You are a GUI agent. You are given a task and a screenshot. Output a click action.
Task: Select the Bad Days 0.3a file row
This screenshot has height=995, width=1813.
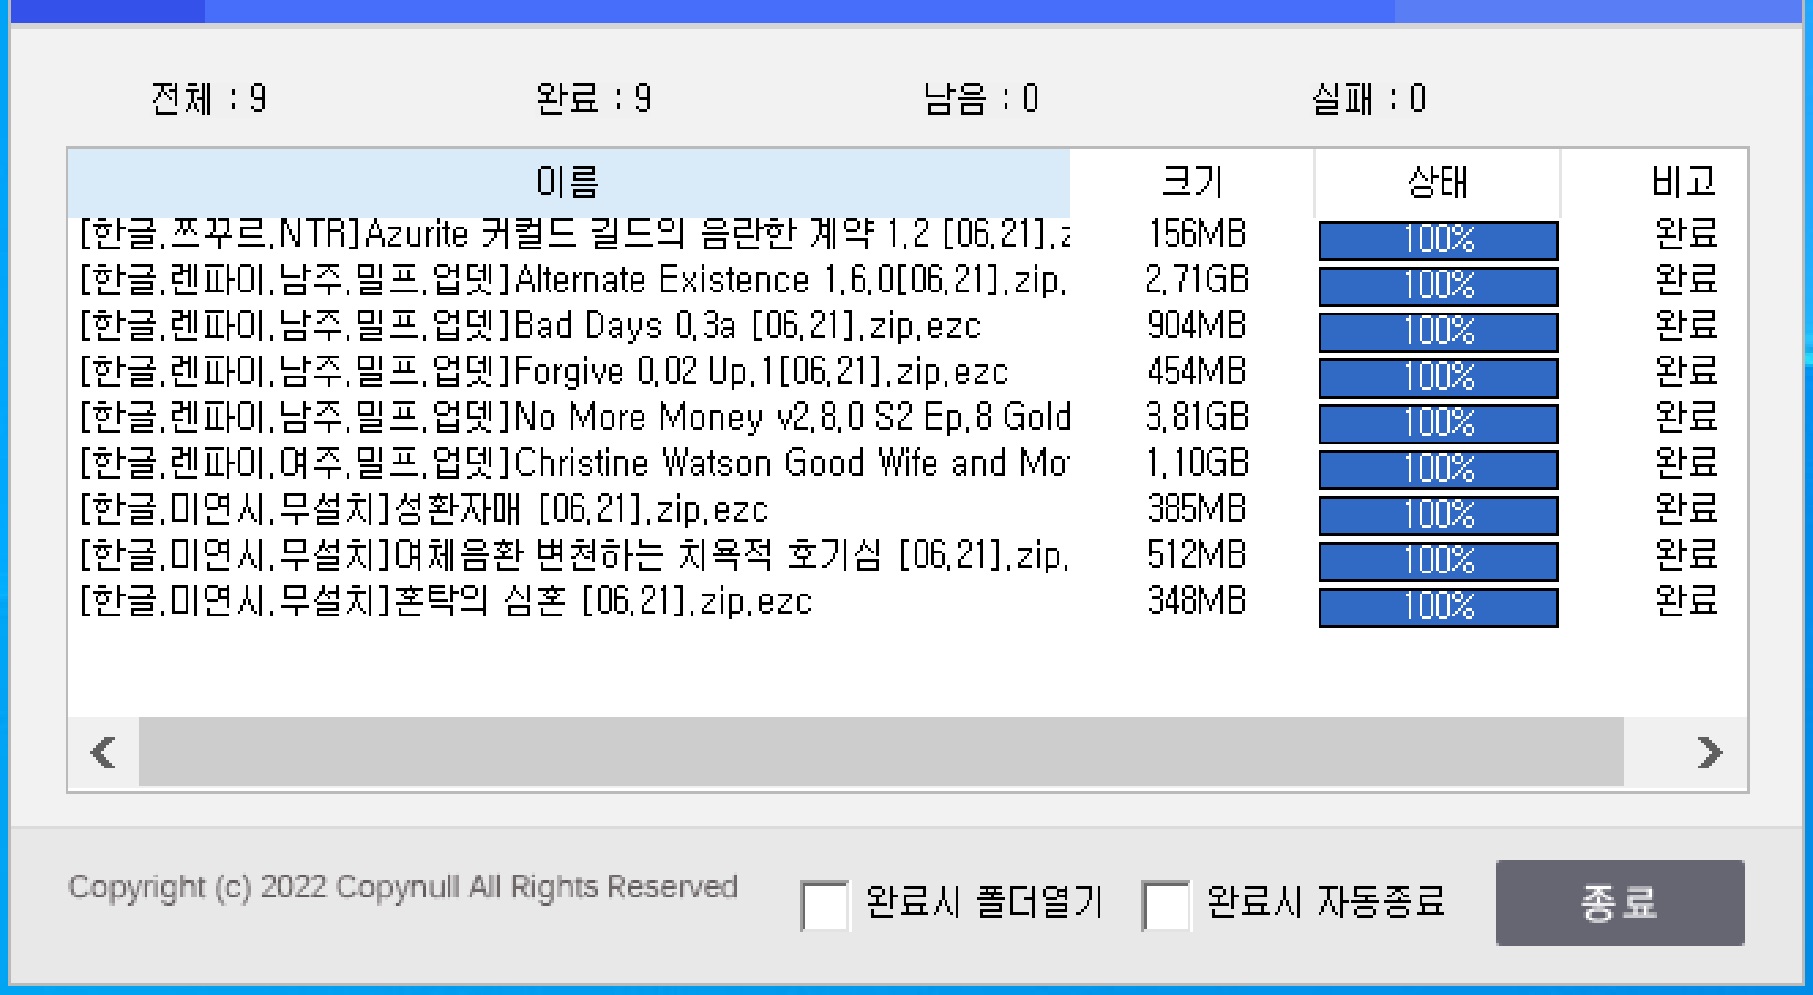tap(530, 326)
